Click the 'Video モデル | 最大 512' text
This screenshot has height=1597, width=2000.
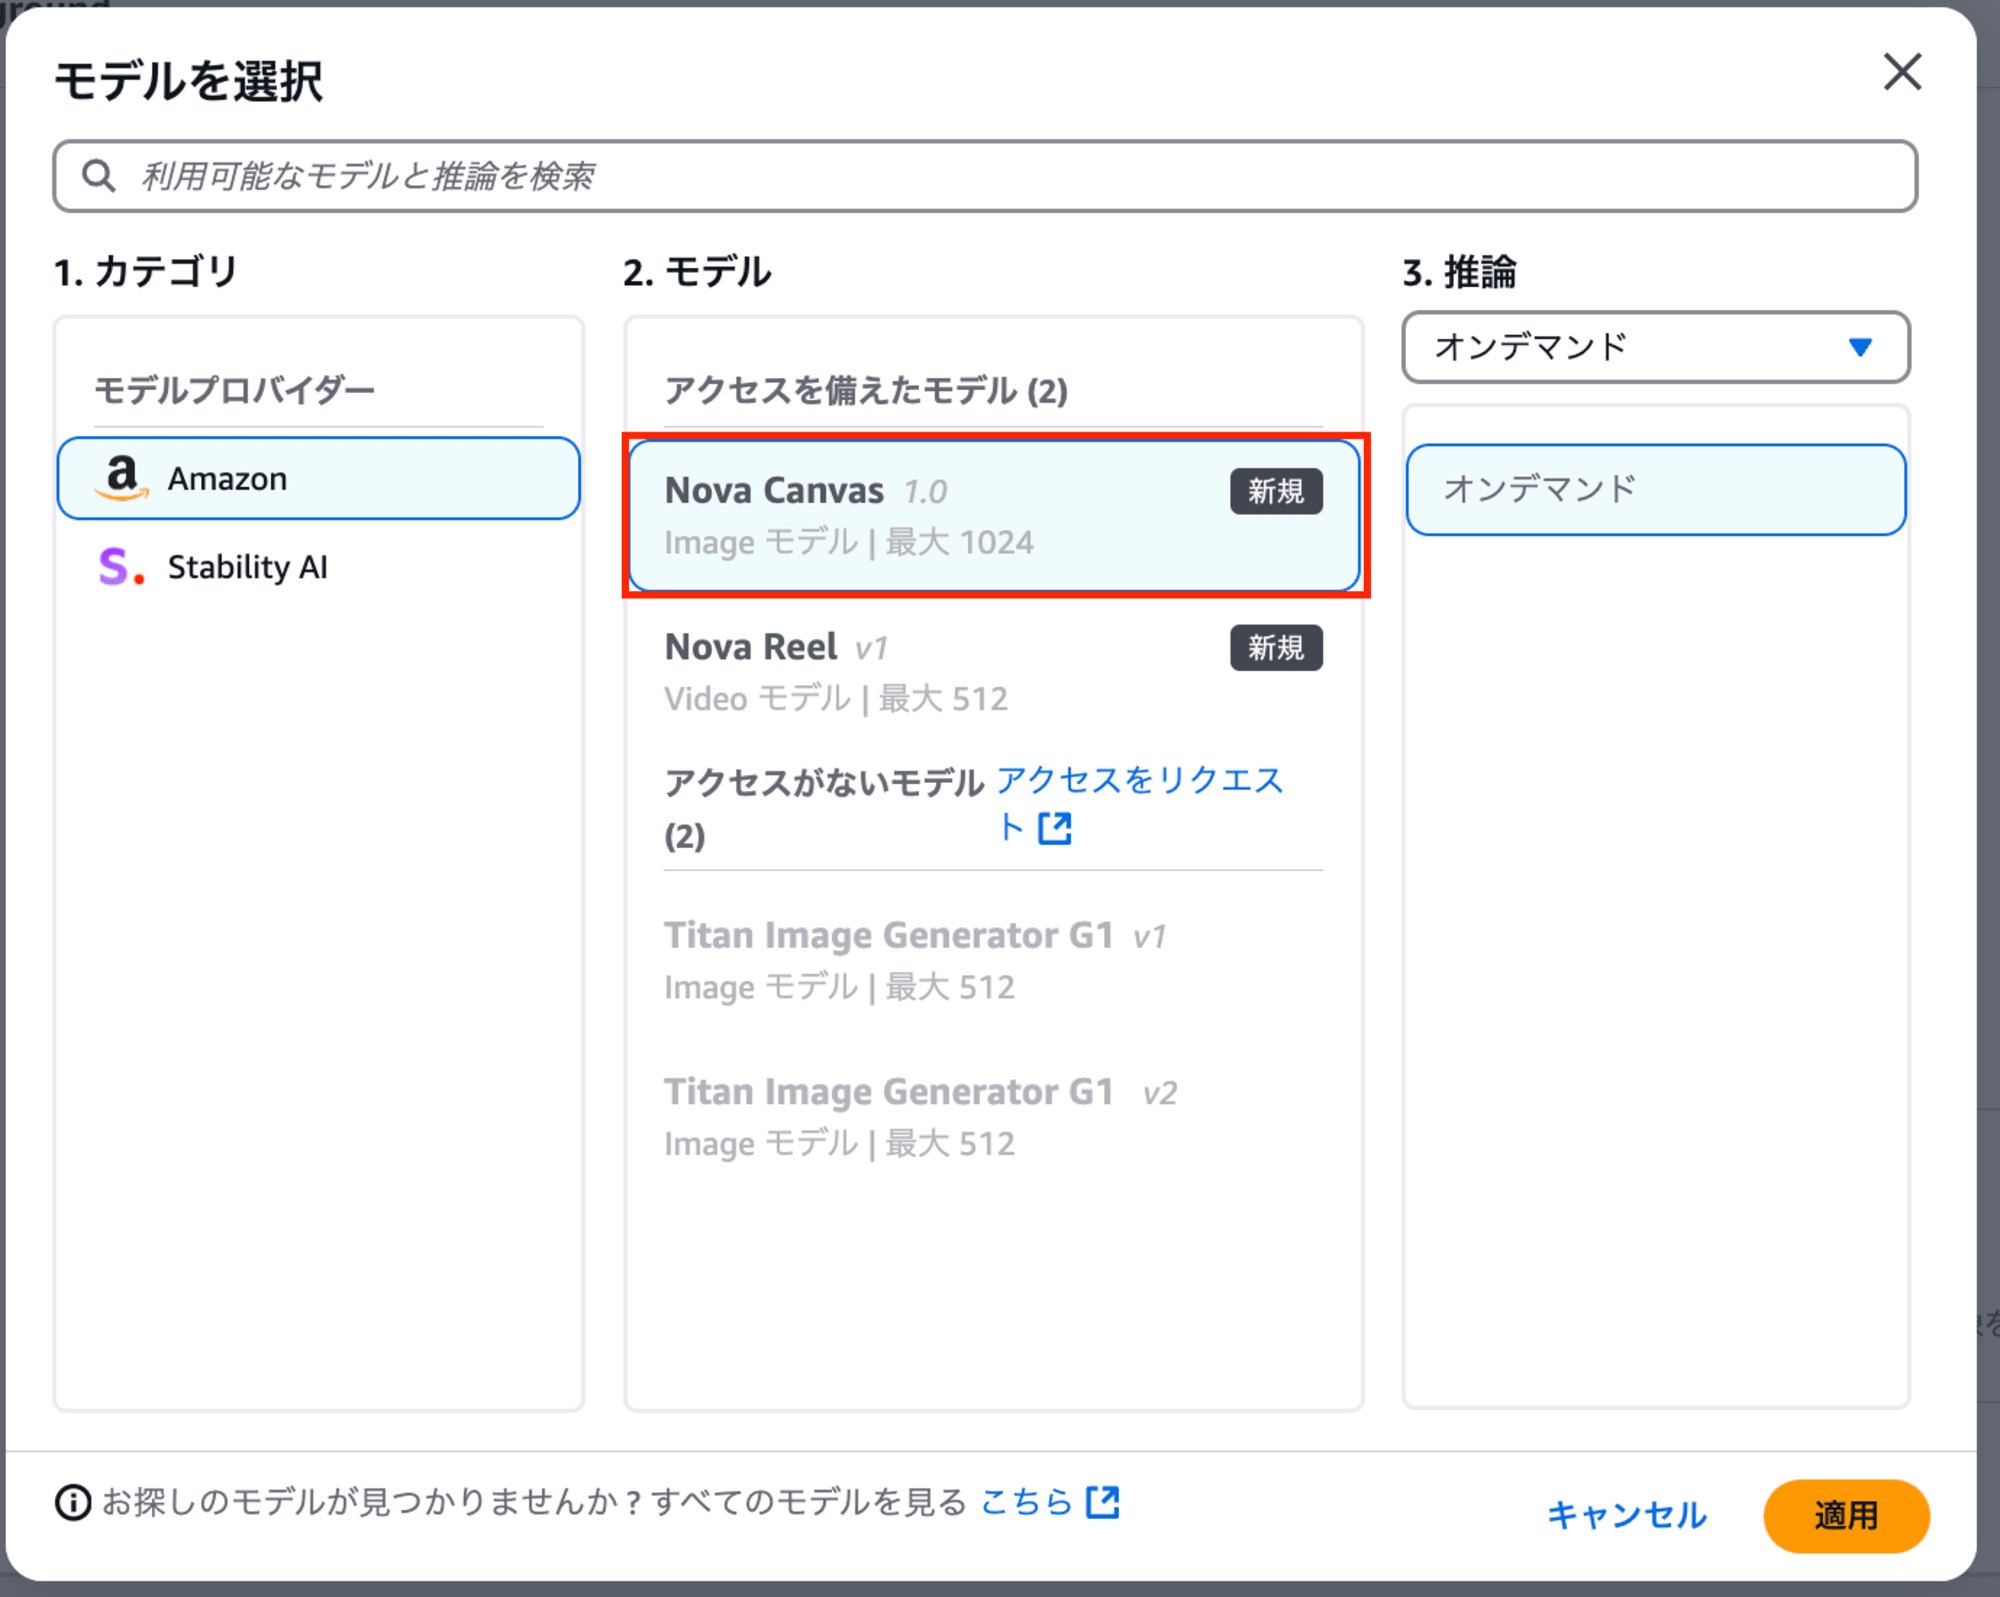click(x=836, y=698)
